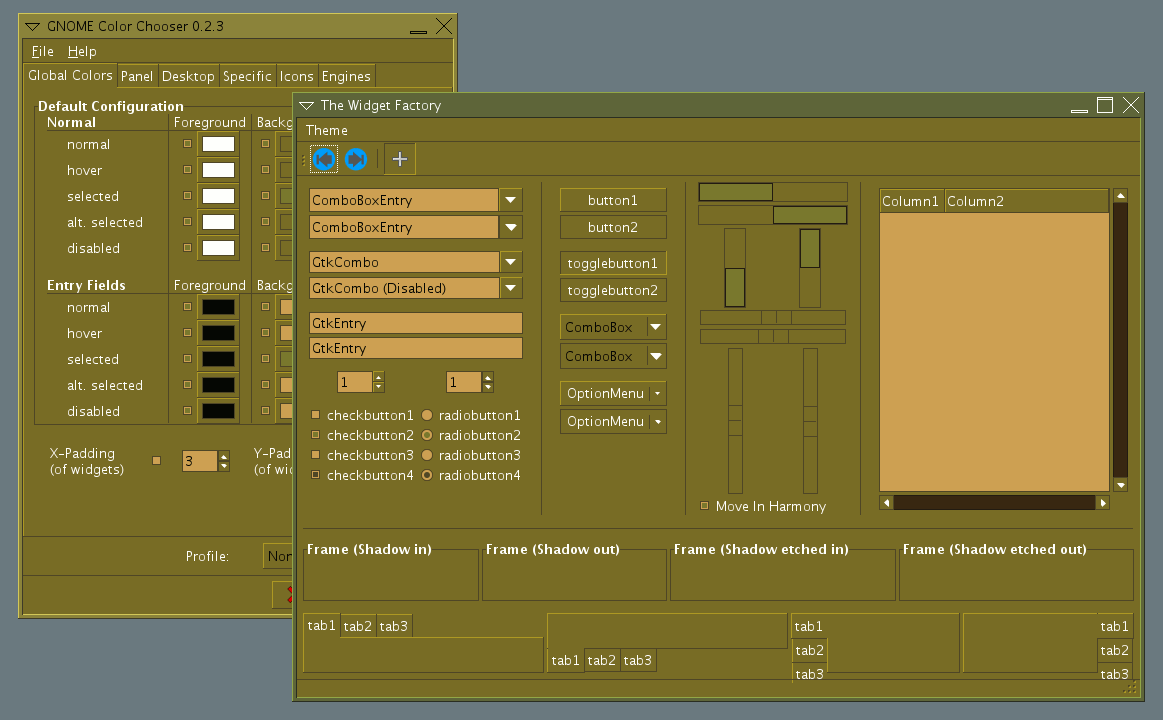The image size is (1163, 720).
Task: Pick the Normal normal foreground white swatch
Action: tap(219, 144)
